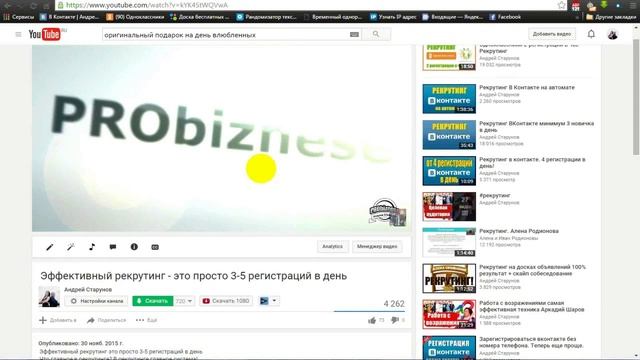Expand the arrow next to blue icon
640x360 pixels.
coord(274,301)
